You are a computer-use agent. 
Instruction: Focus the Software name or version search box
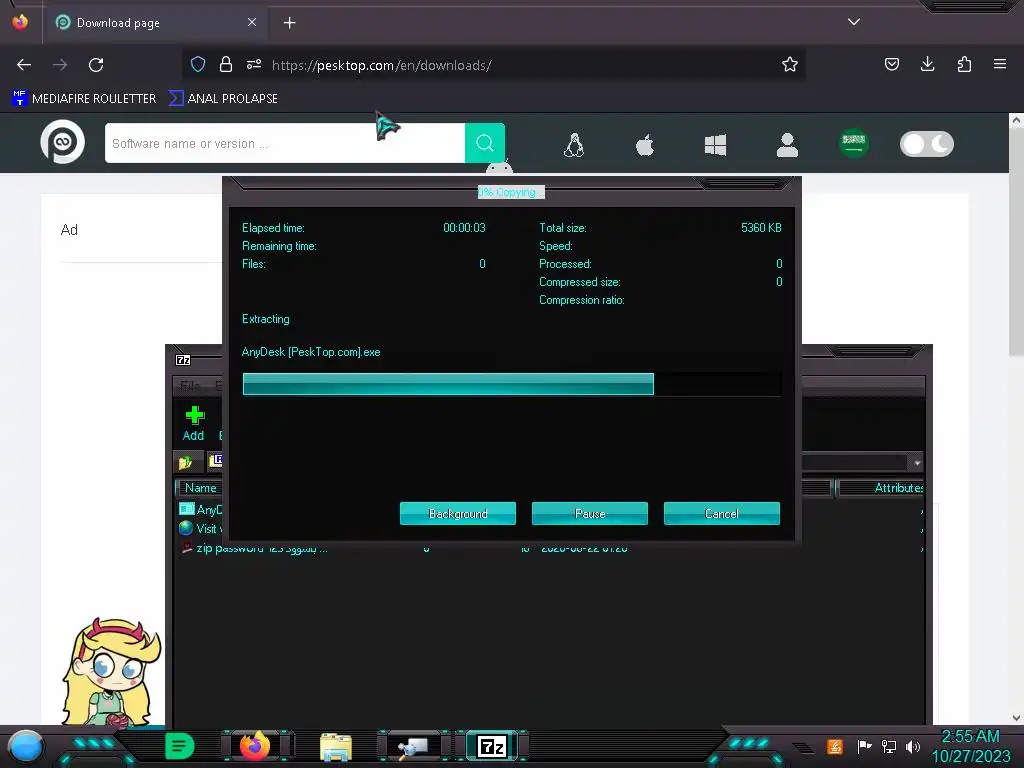click(x=285, y=143)
